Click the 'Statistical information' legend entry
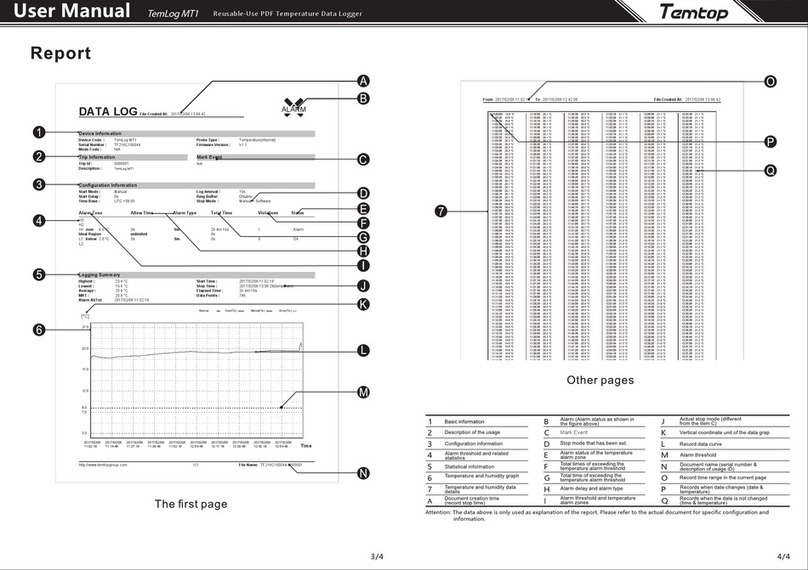The height and width of the screenshot is (570, 808). coord(469,466)
